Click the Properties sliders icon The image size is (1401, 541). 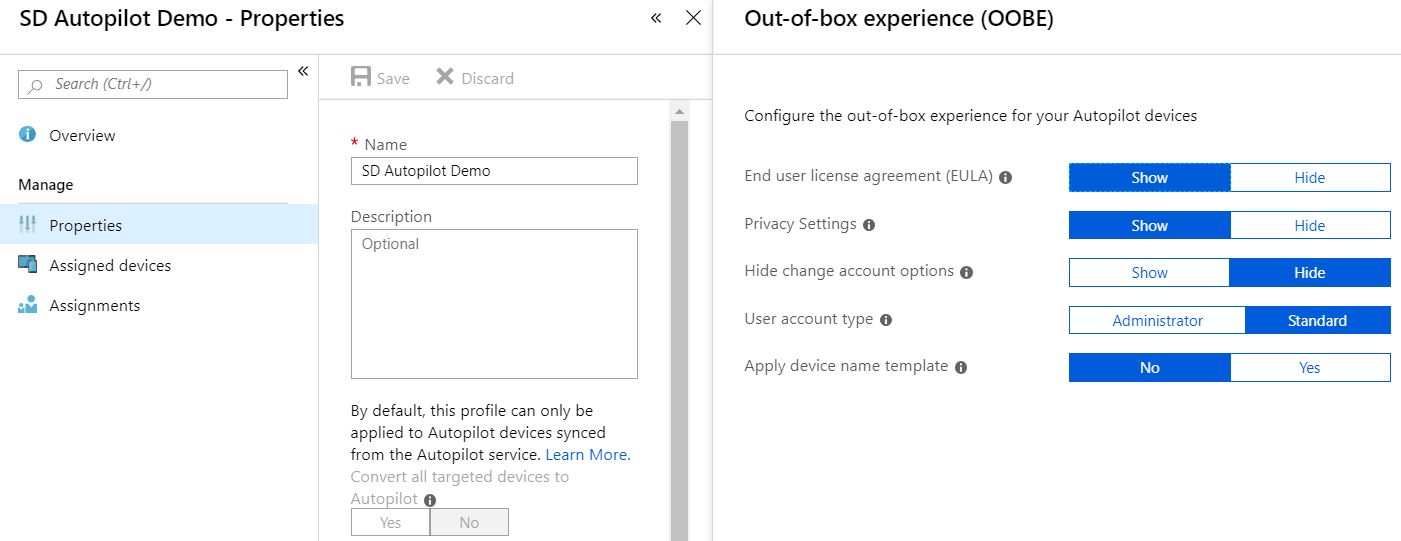28,225
